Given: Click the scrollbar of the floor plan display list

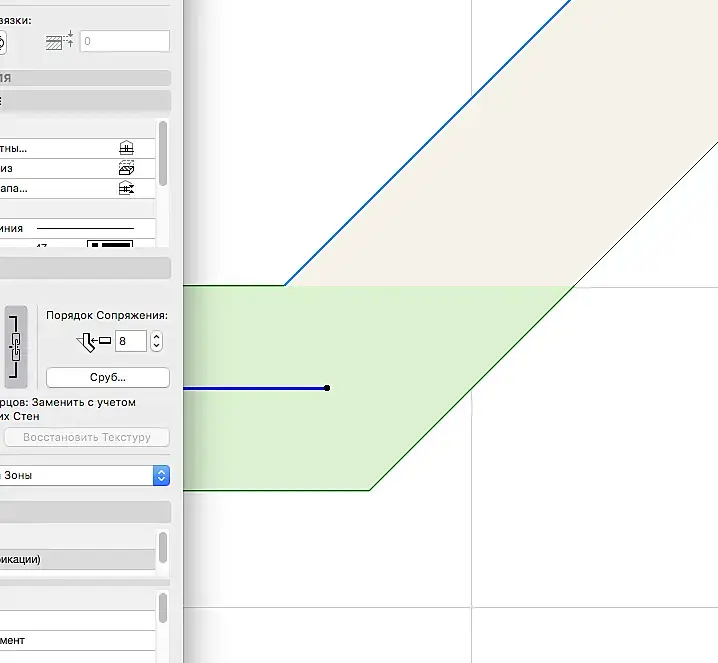Looking at the screenshot, I should pos(163,154).
